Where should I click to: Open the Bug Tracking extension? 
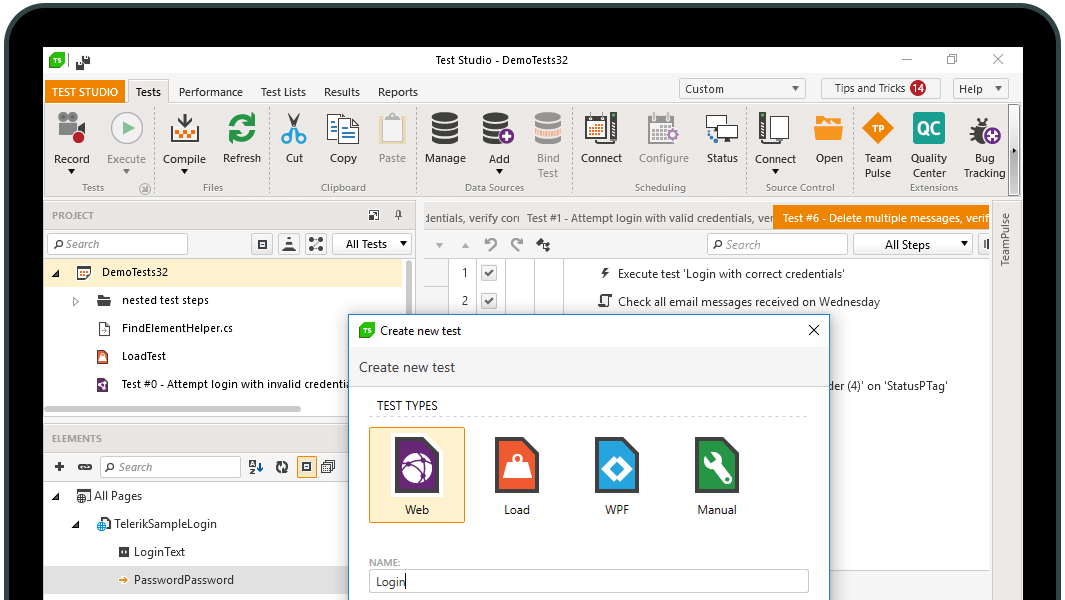984,130
